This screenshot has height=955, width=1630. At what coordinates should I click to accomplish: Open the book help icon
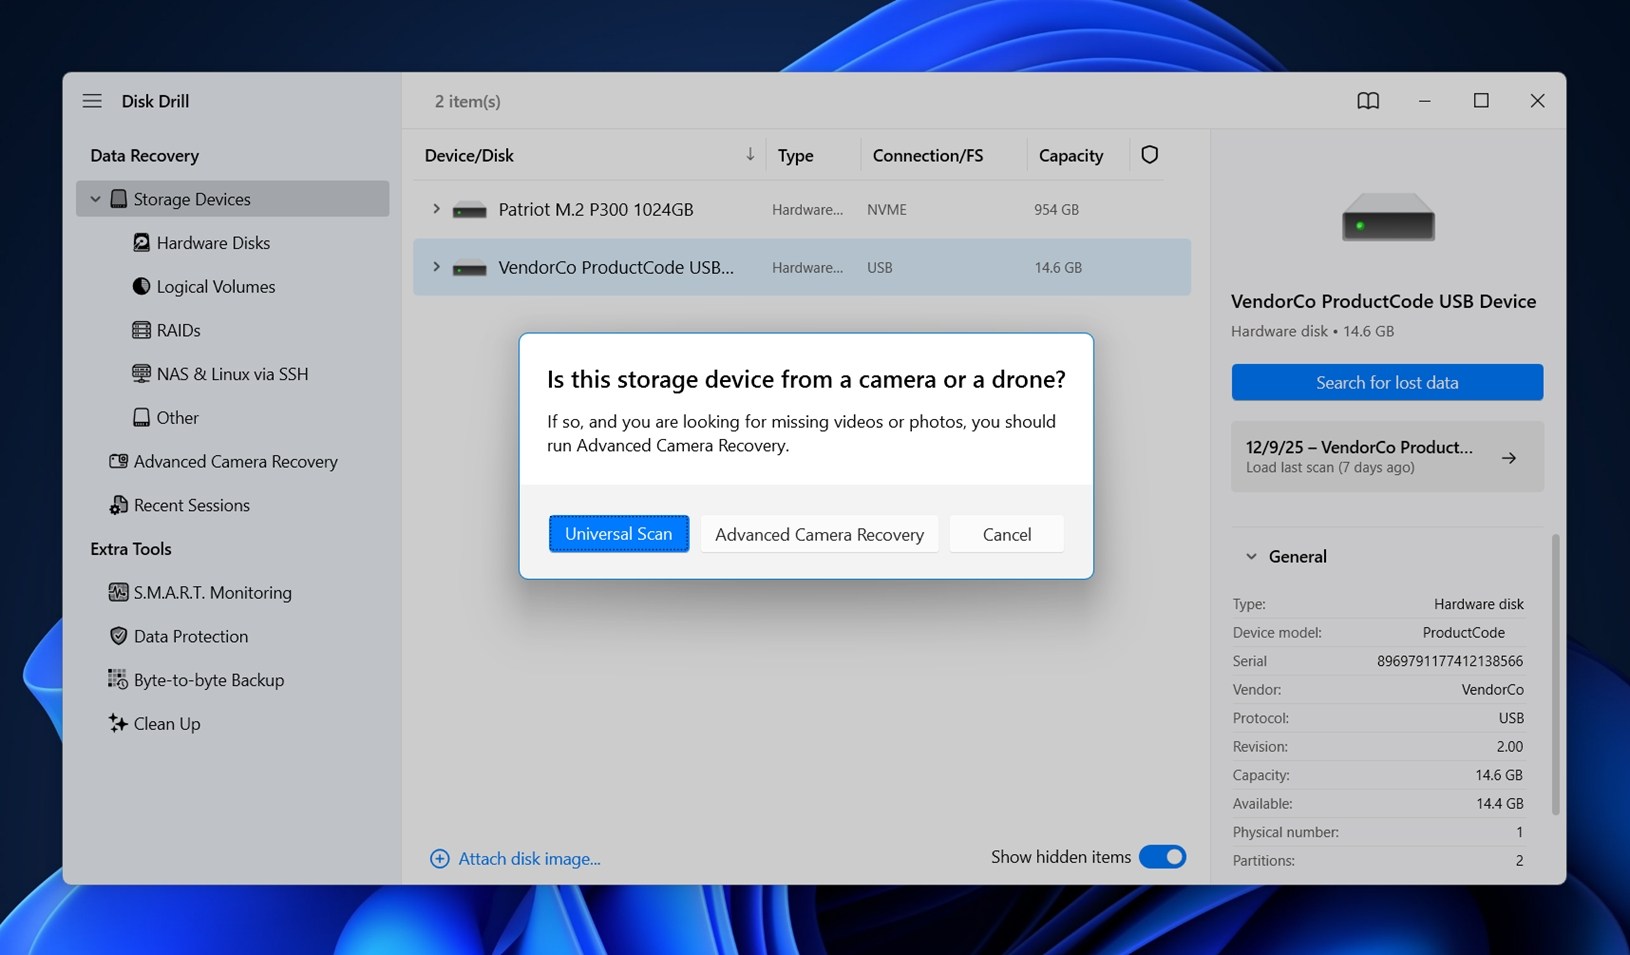click(x=1367, y=101)
